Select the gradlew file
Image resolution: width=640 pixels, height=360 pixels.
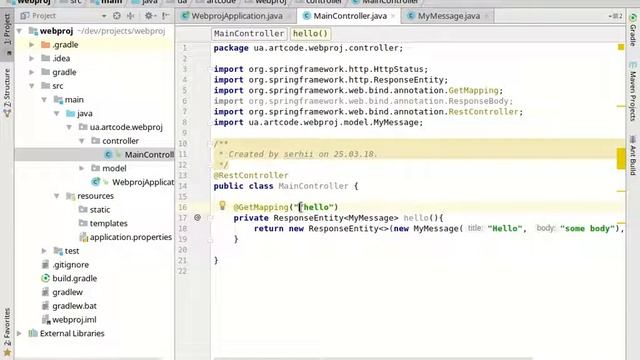67,292
